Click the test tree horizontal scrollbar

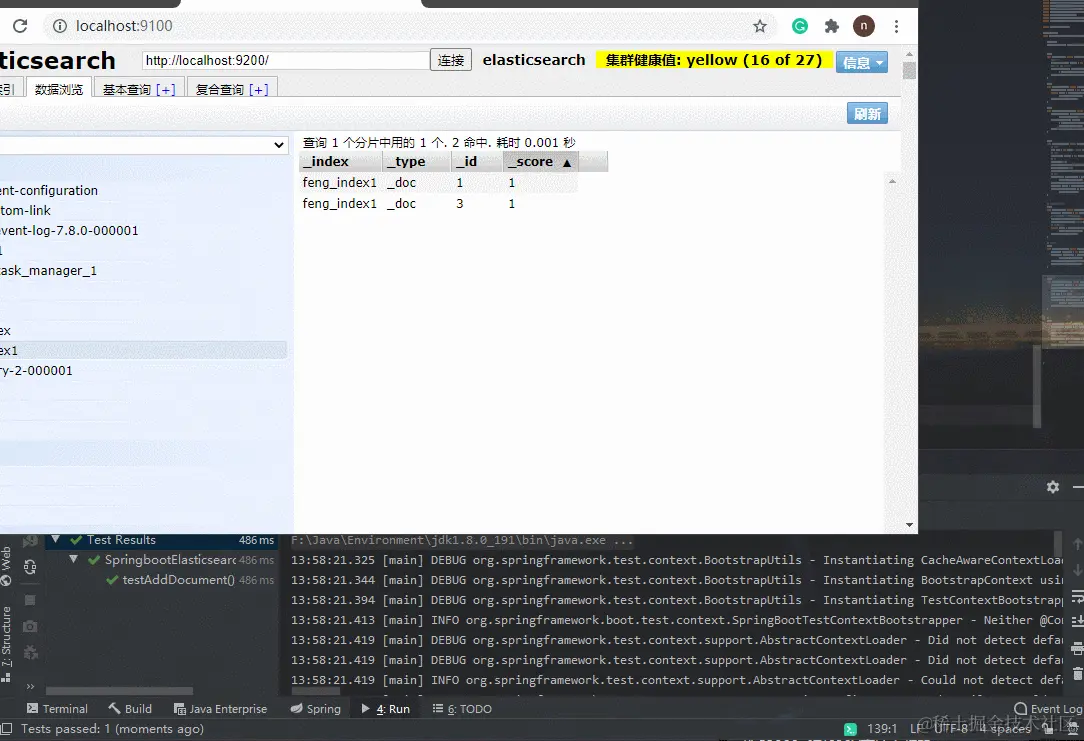pyautogui.click(x=119, y=691)
